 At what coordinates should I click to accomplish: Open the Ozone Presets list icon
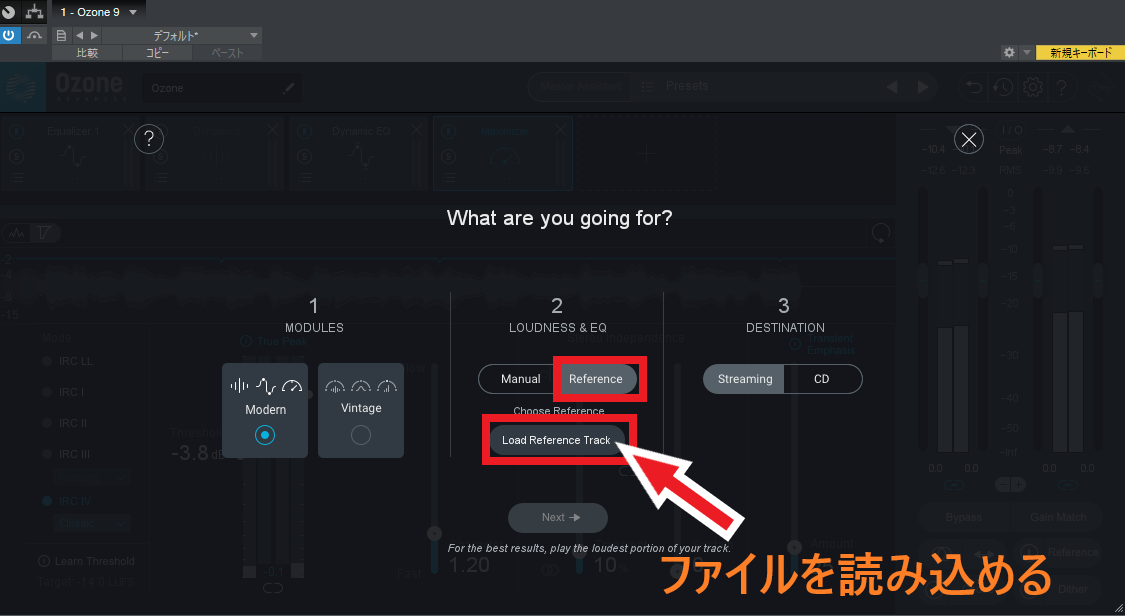pyautogui.click(x=648, y=86)
